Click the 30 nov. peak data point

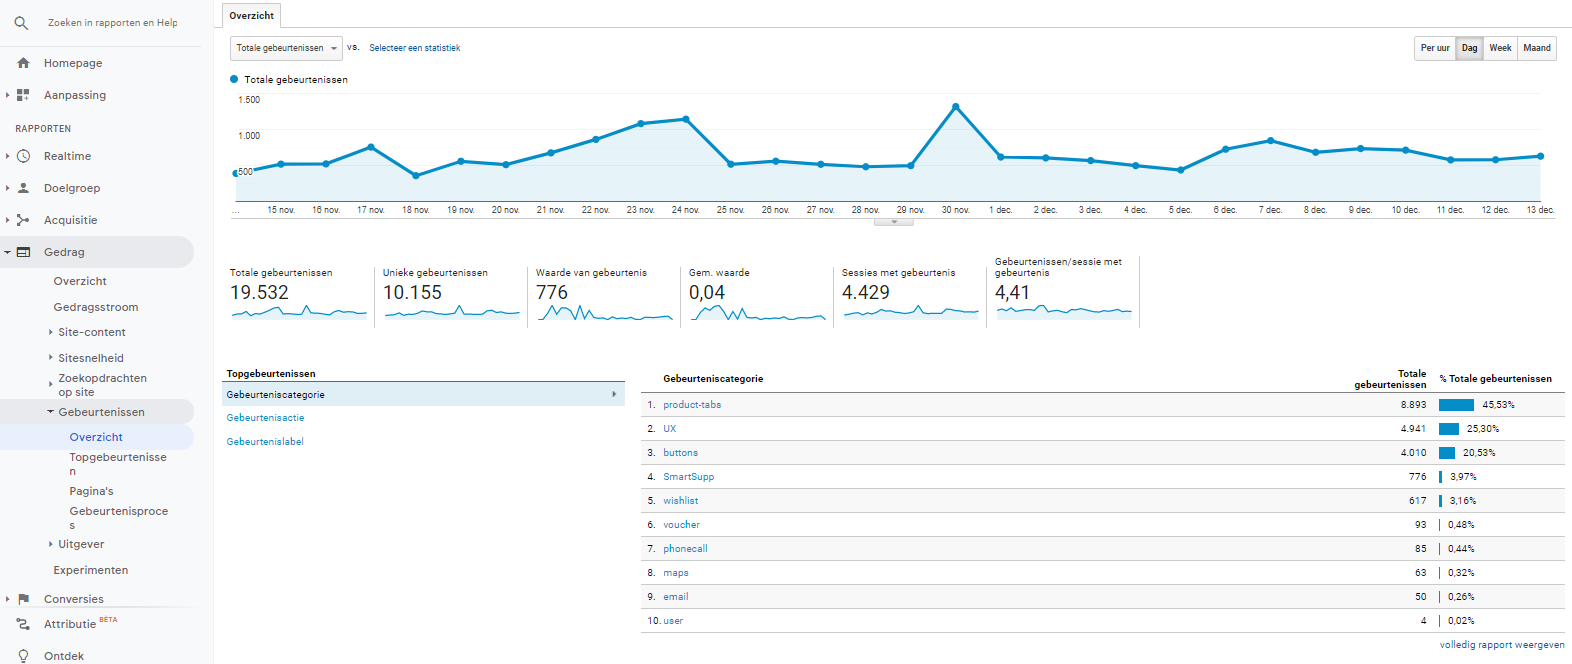[x=956, y=106]
